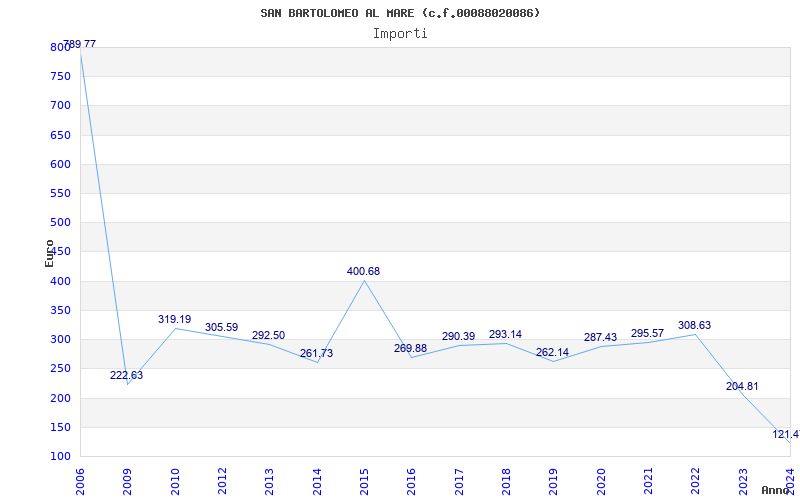800x500 pixels.
Task: Select the 305.59 data label
Action: tap(221, 328)
